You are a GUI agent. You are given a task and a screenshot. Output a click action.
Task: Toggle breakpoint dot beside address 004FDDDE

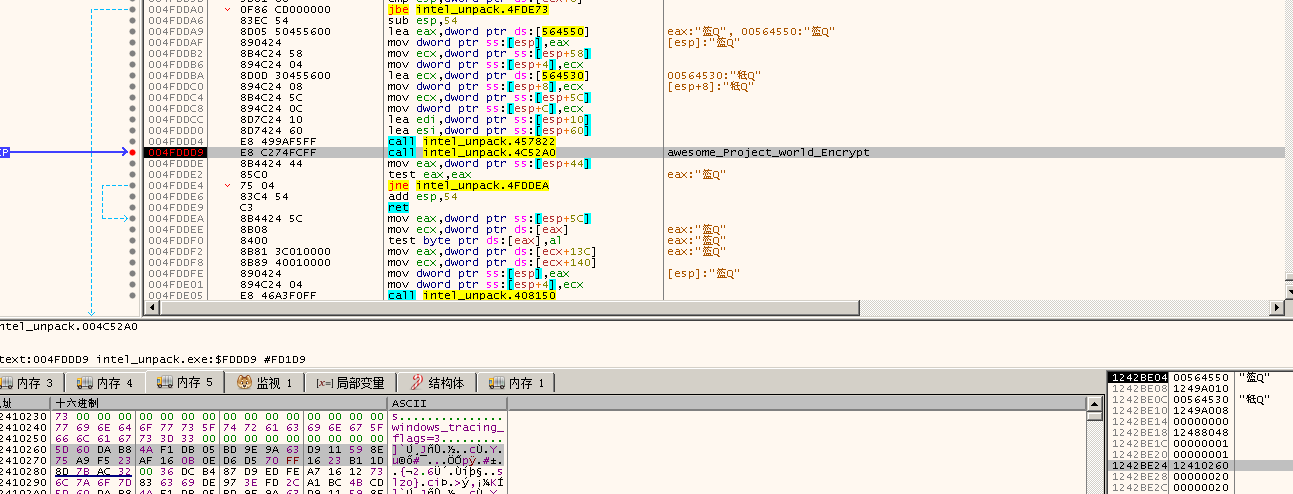tap(133, 164)
